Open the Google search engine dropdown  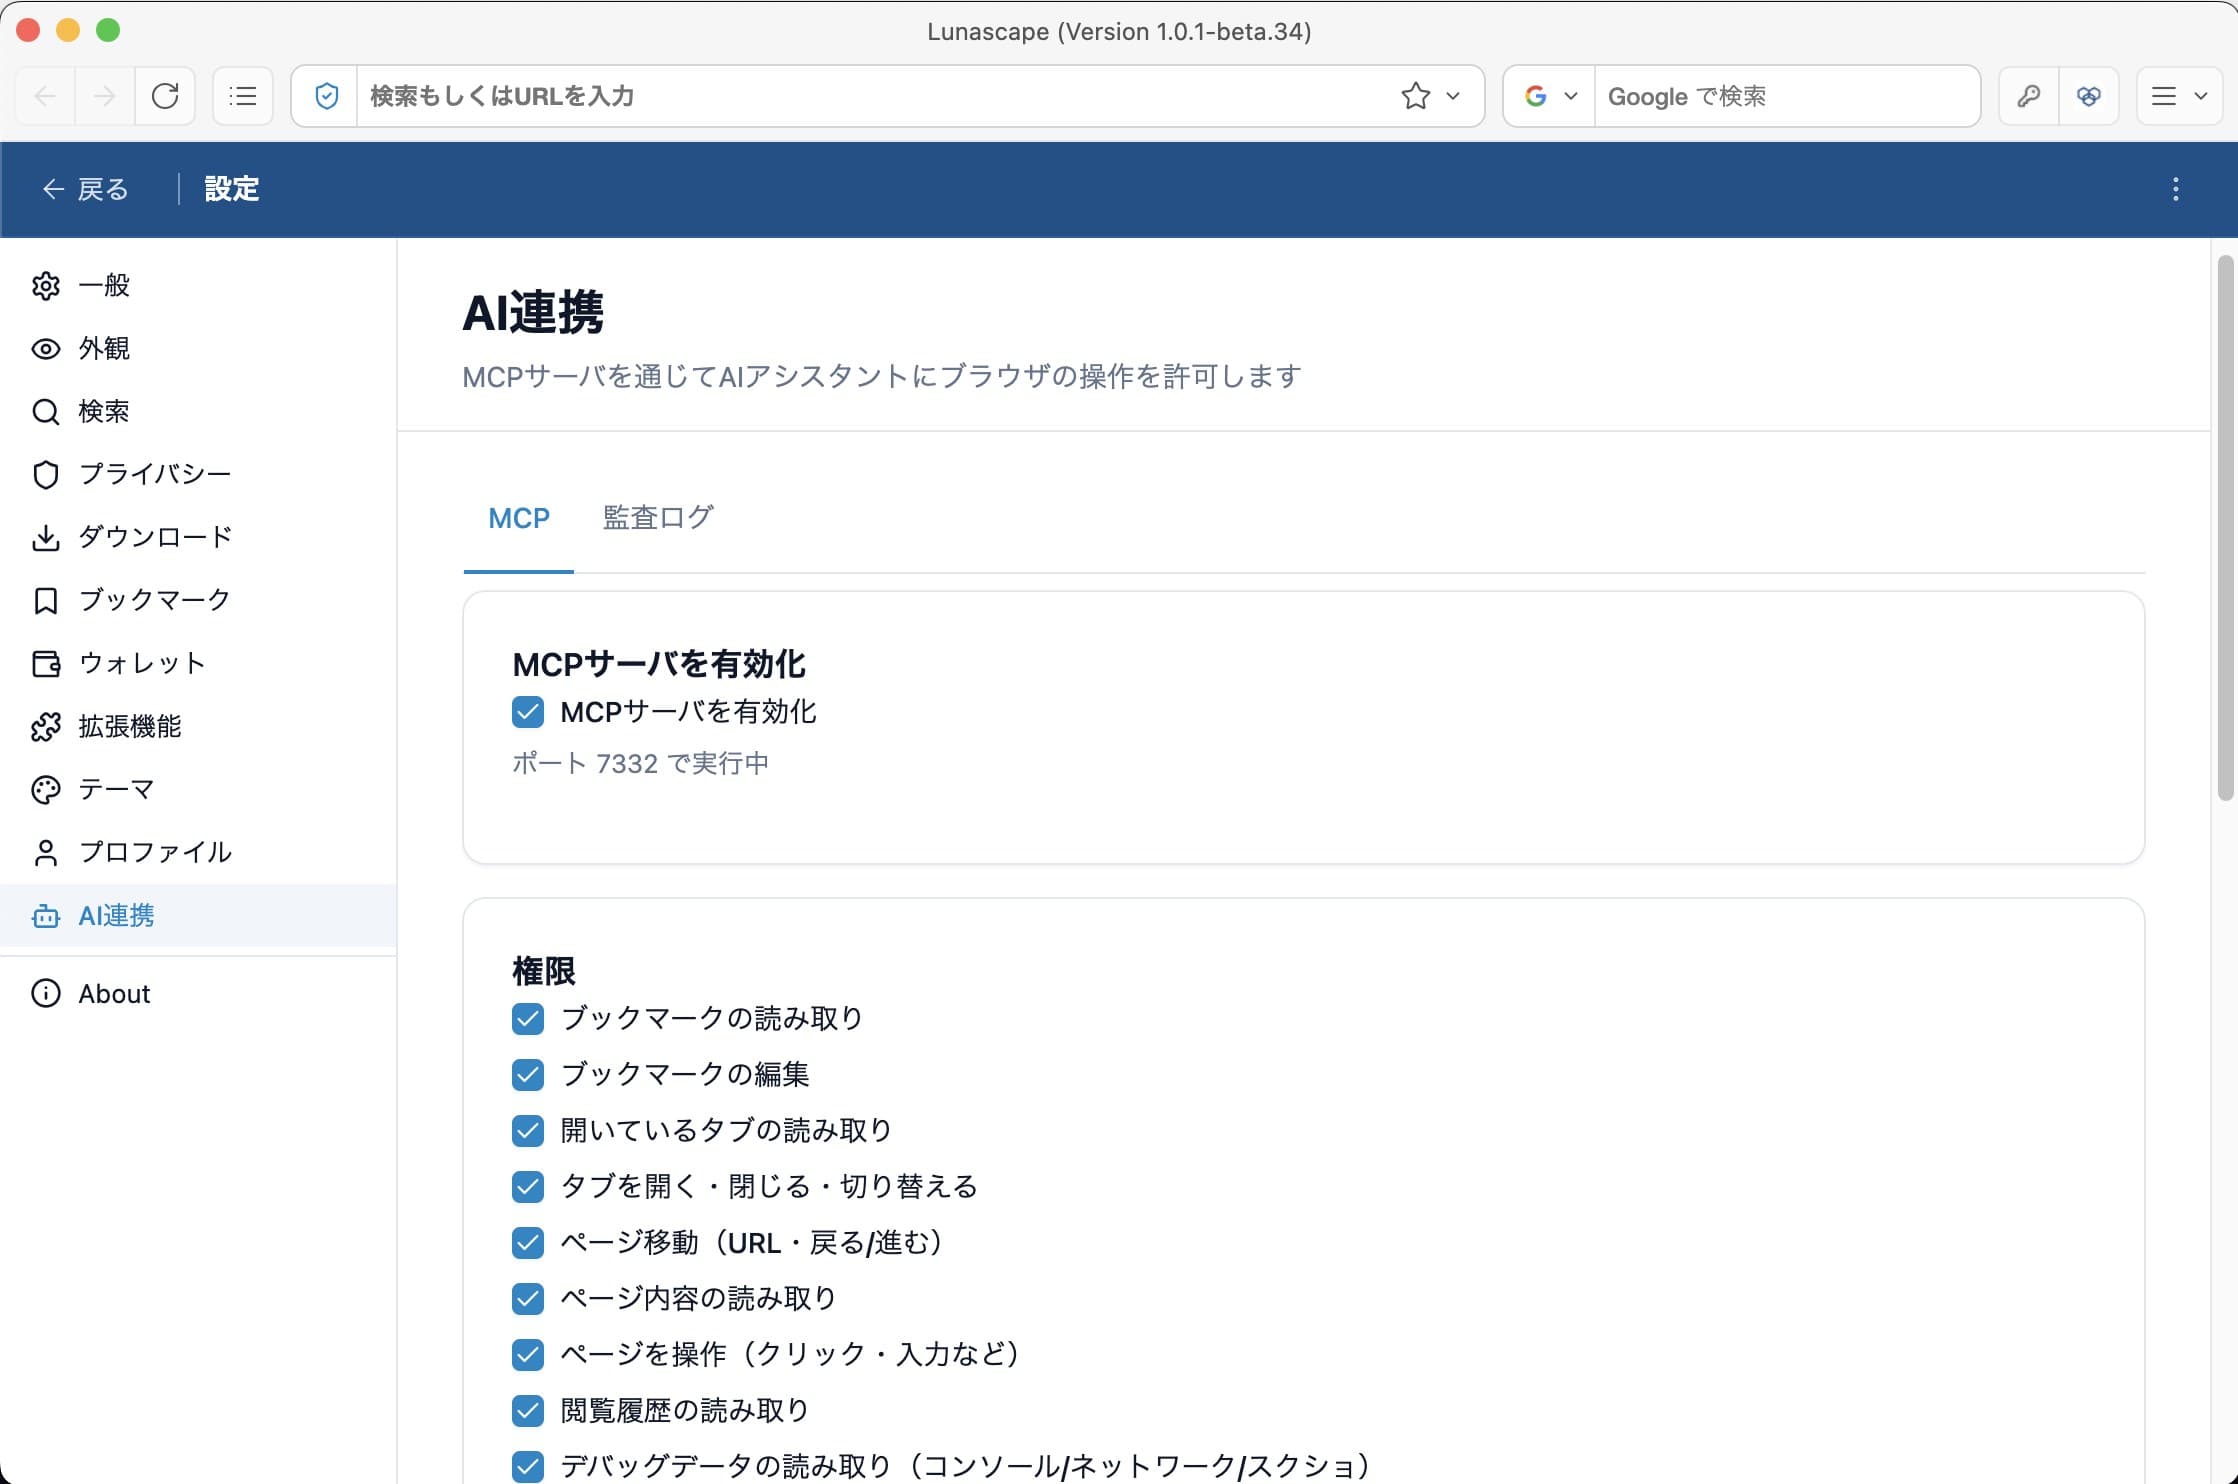coord(1550,96)
